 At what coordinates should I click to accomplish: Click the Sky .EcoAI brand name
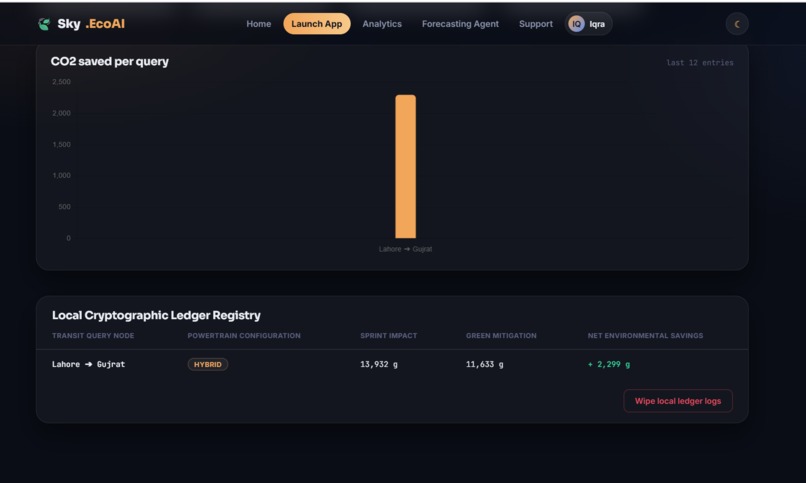click(x=91, y=24)
